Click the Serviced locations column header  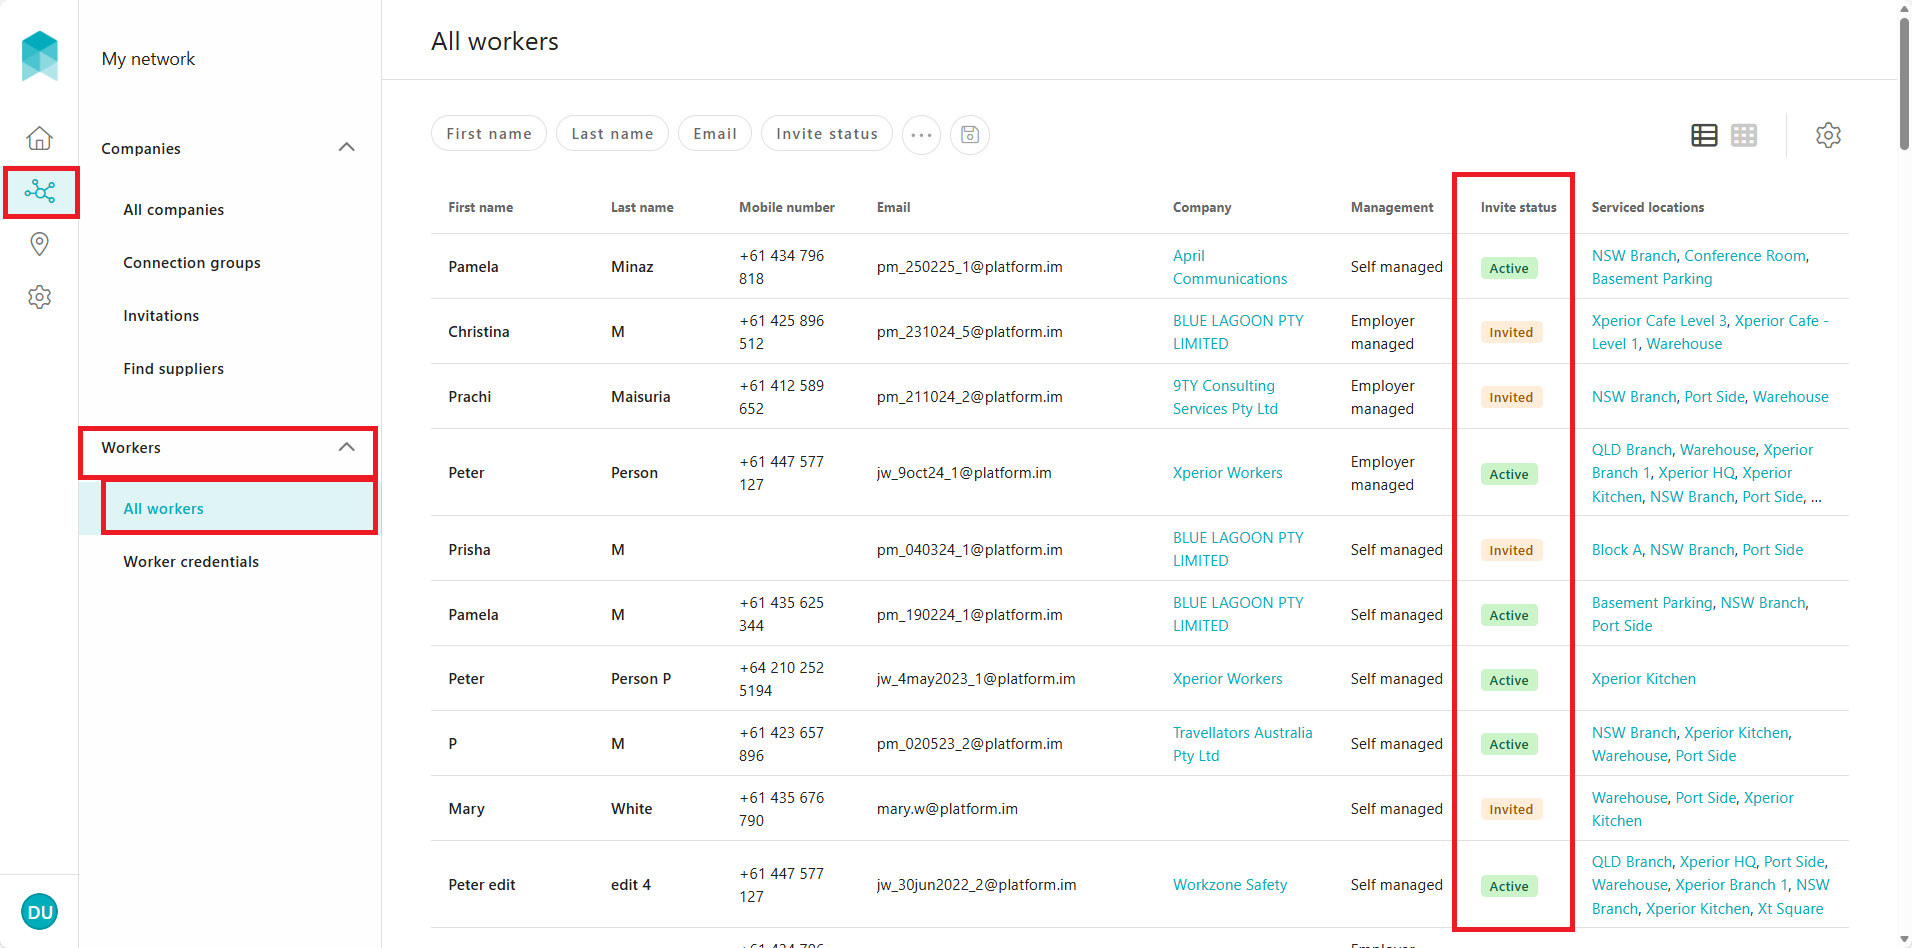(1648, 208)
